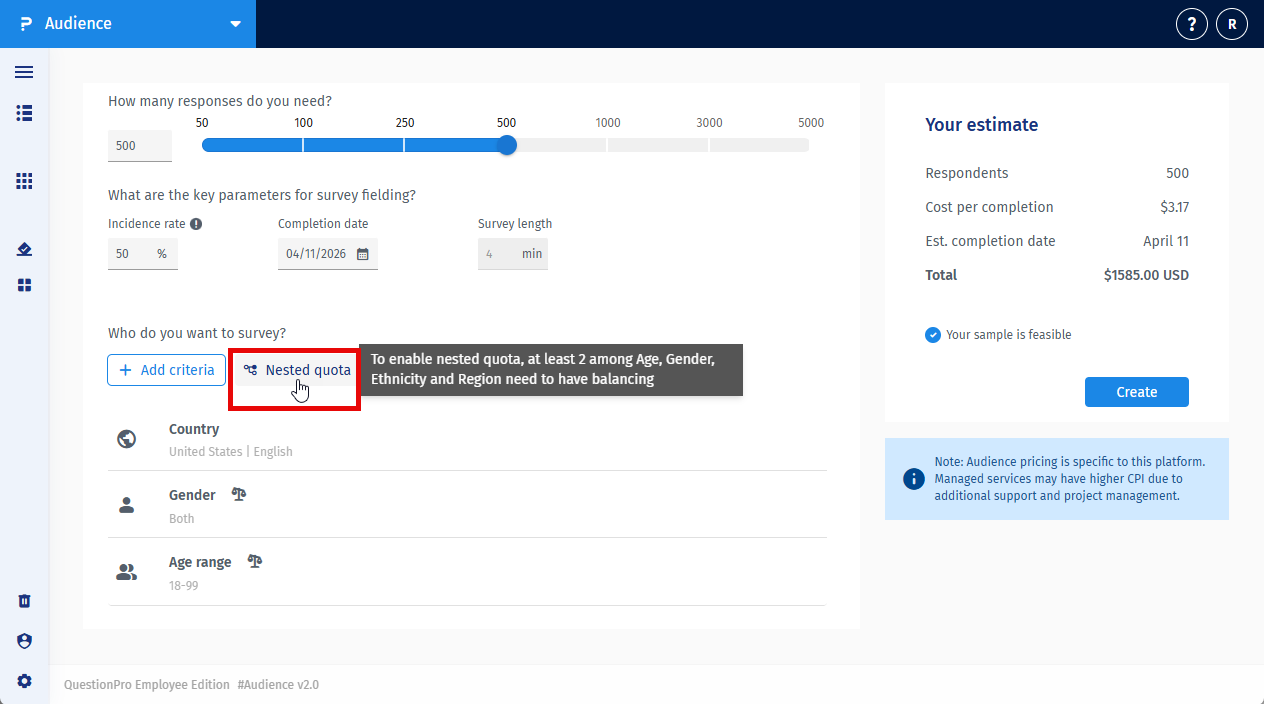Click the layers sidebar icon
The image size is (1264, 704).
(x=24, y=249)
